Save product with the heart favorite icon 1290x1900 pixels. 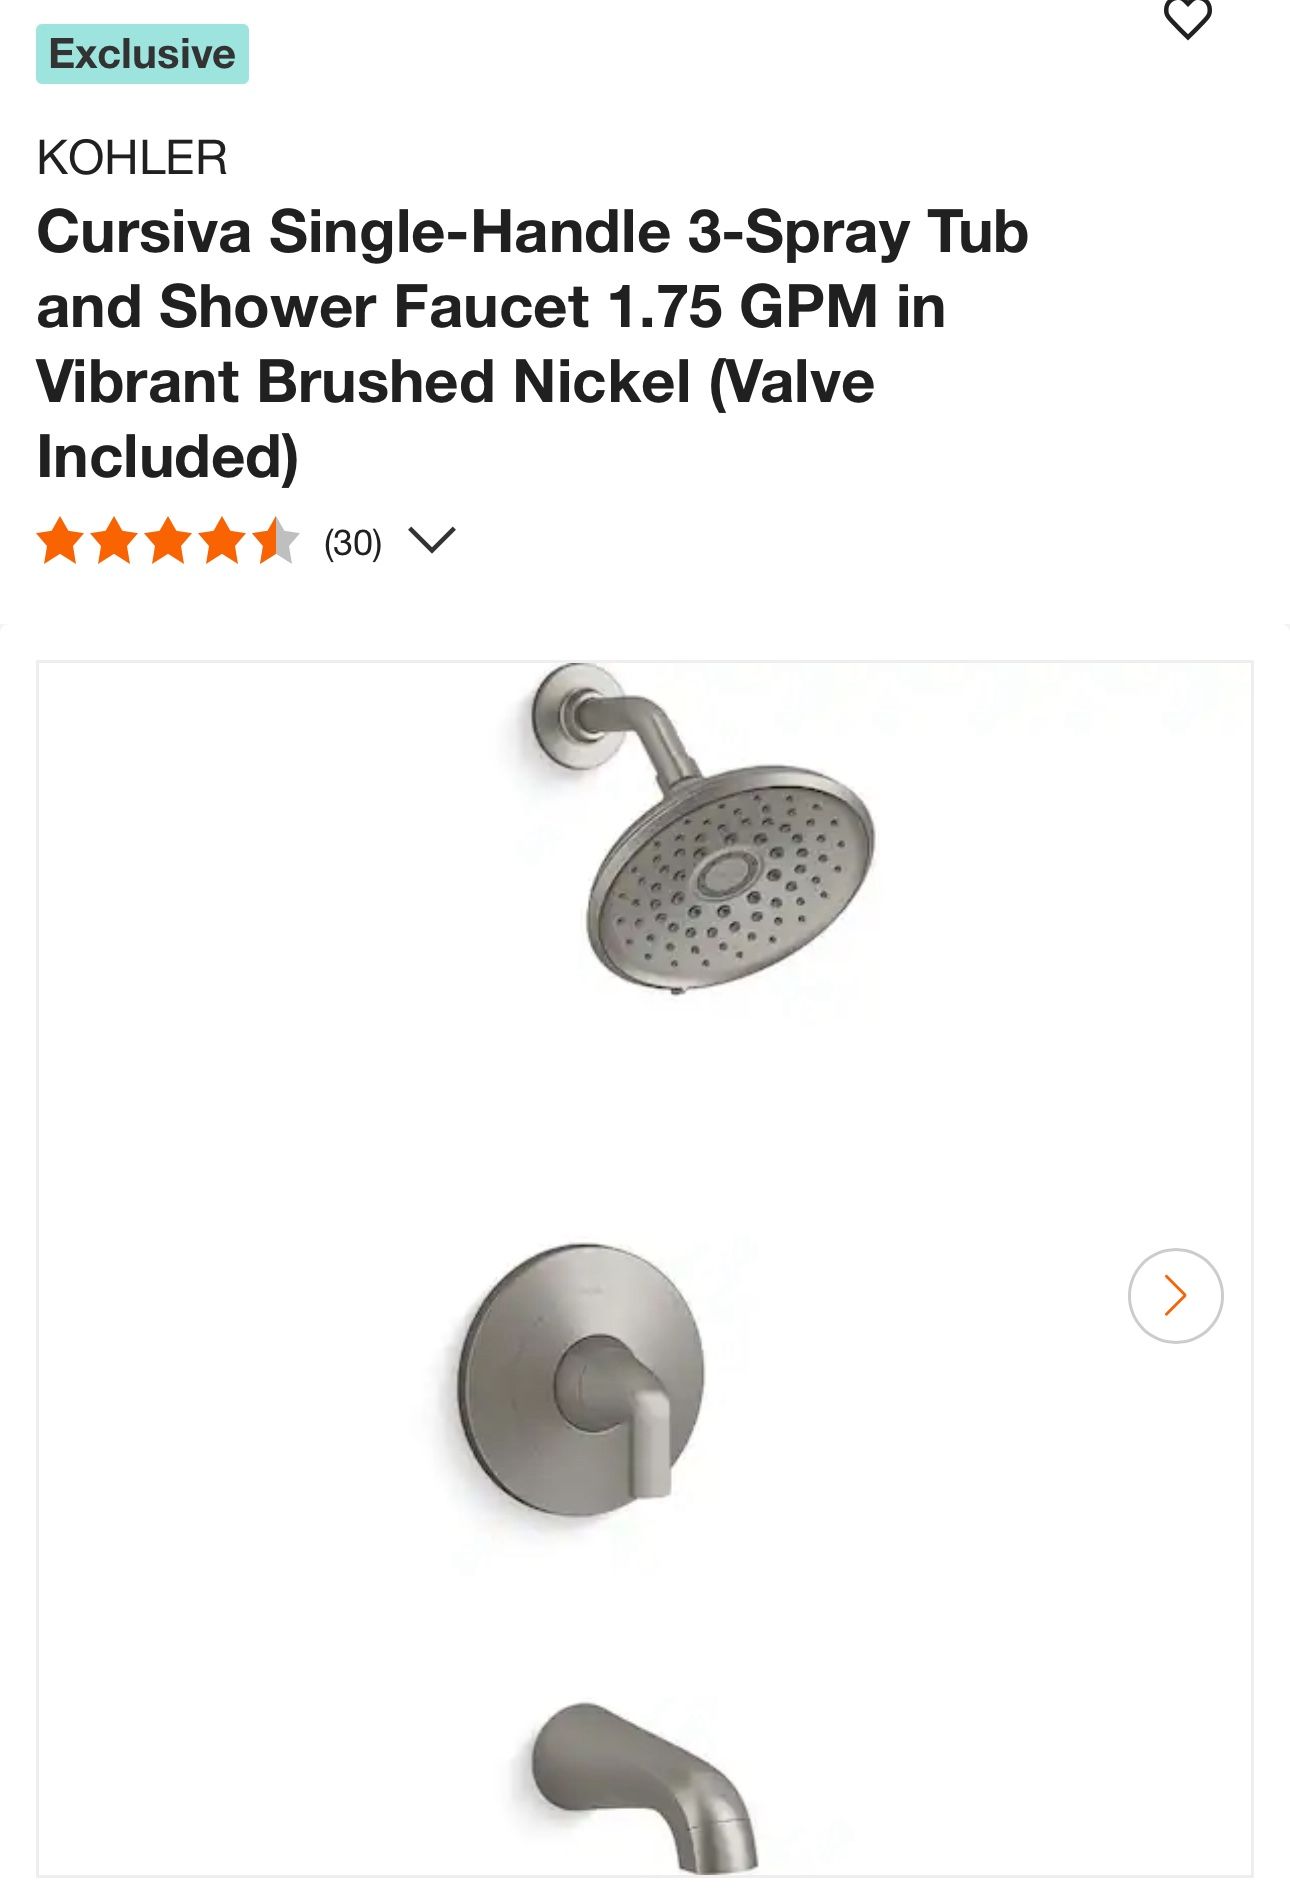click(1187, 18)
